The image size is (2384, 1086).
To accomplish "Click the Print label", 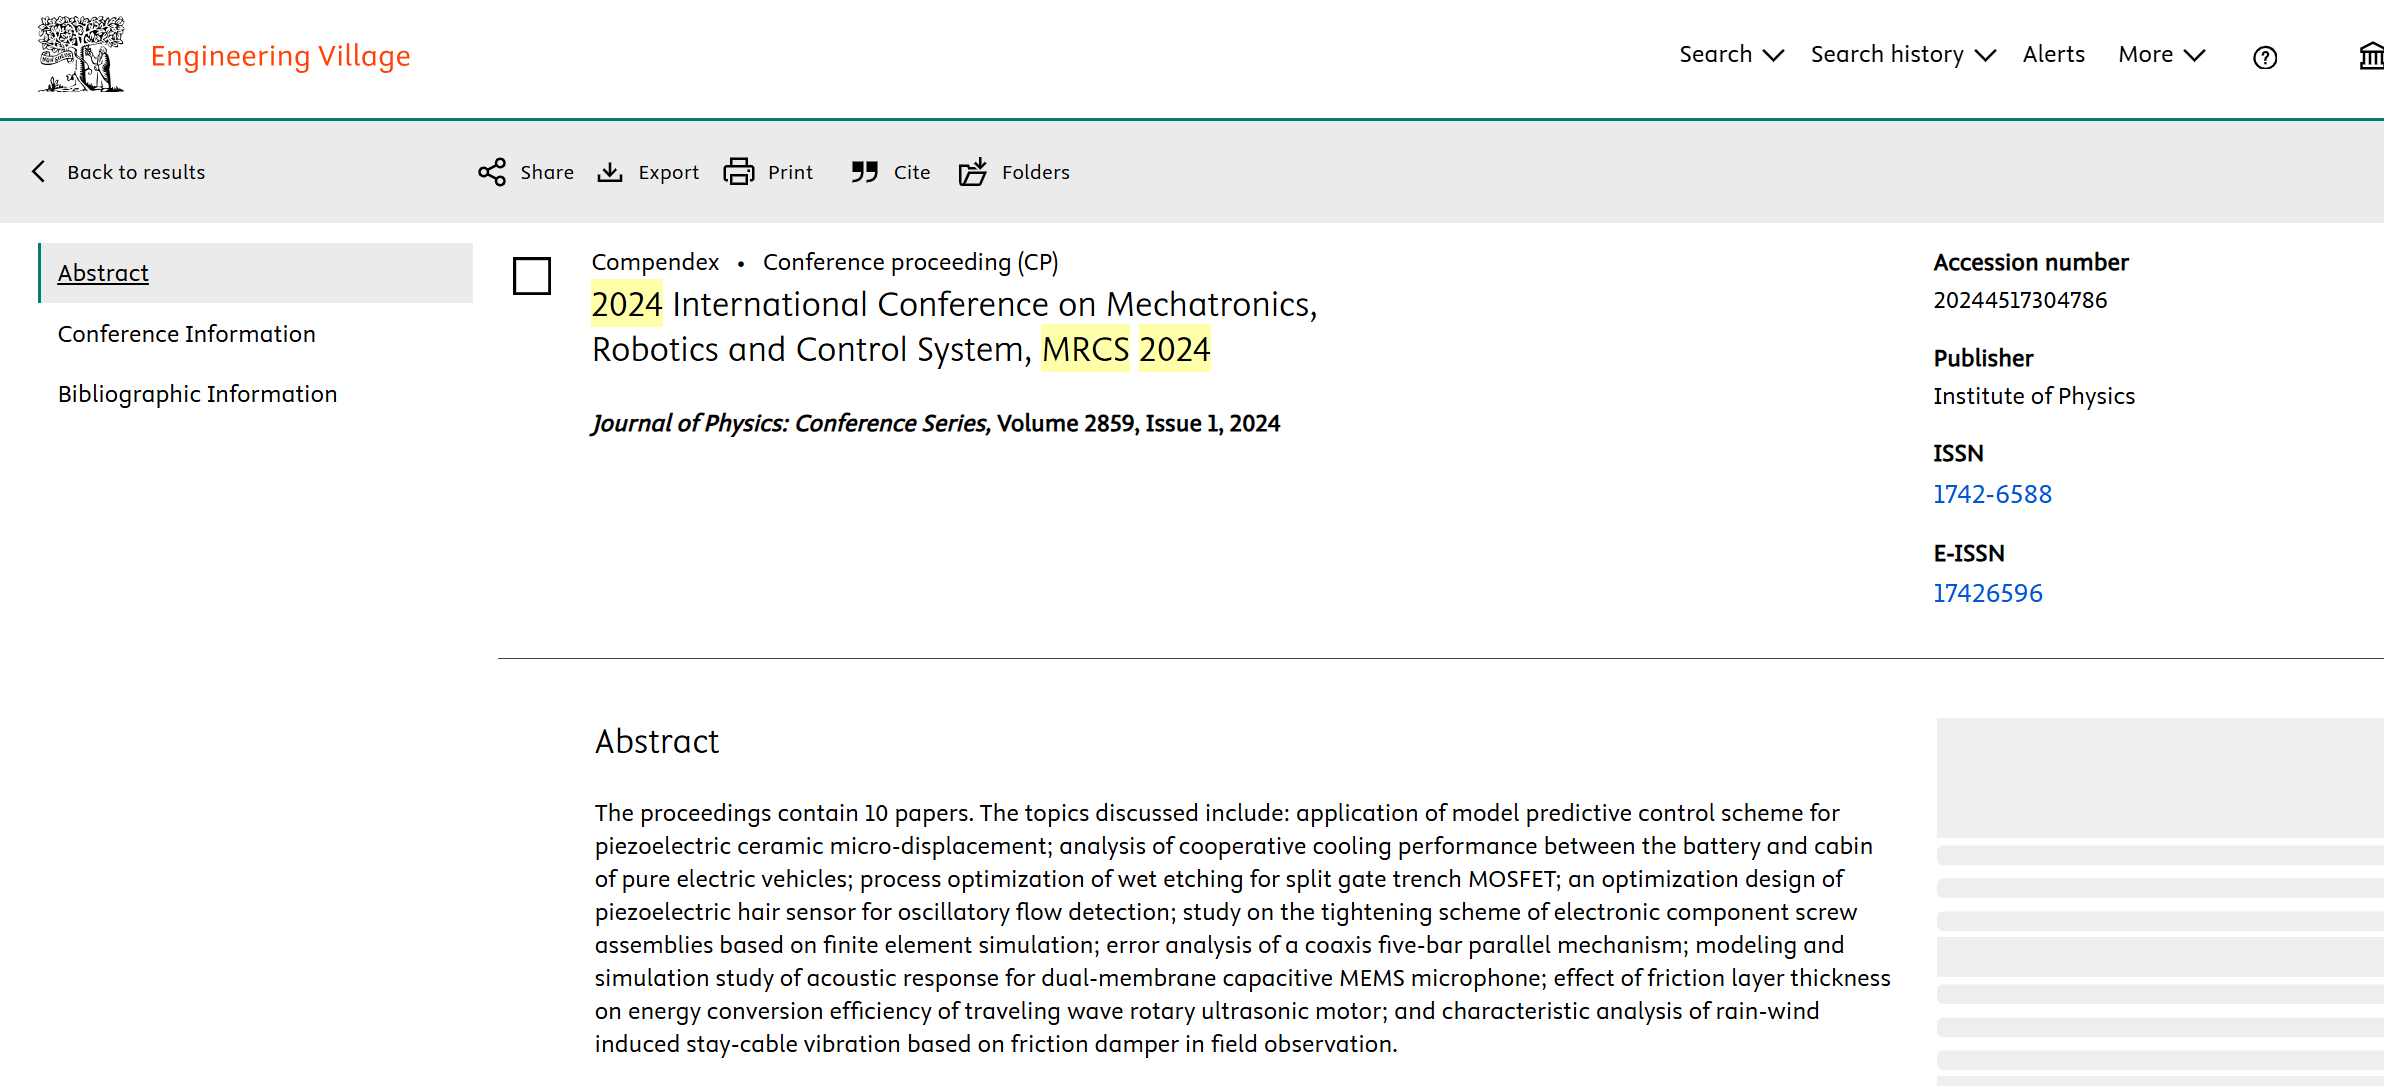I will pos(790,172).
